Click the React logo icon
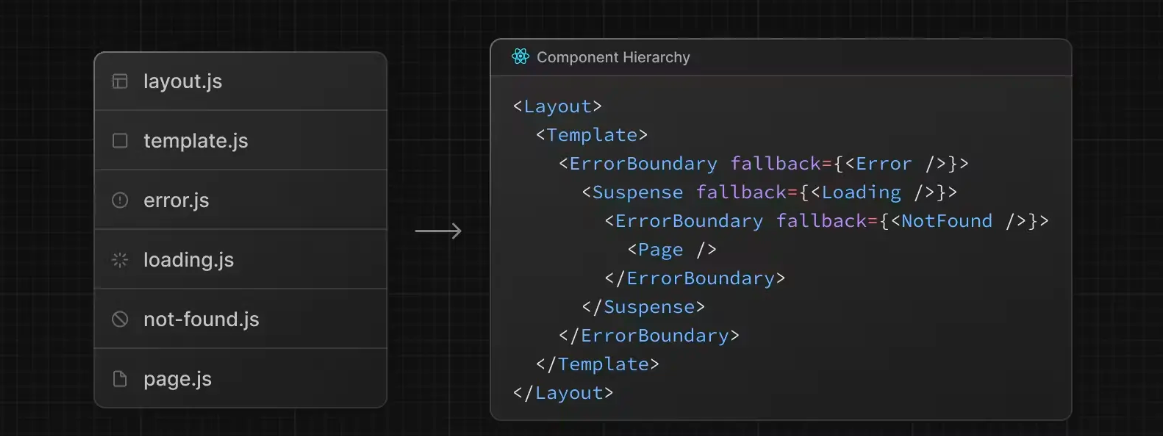Screen dimensions: 1163x436 point(520,57)
